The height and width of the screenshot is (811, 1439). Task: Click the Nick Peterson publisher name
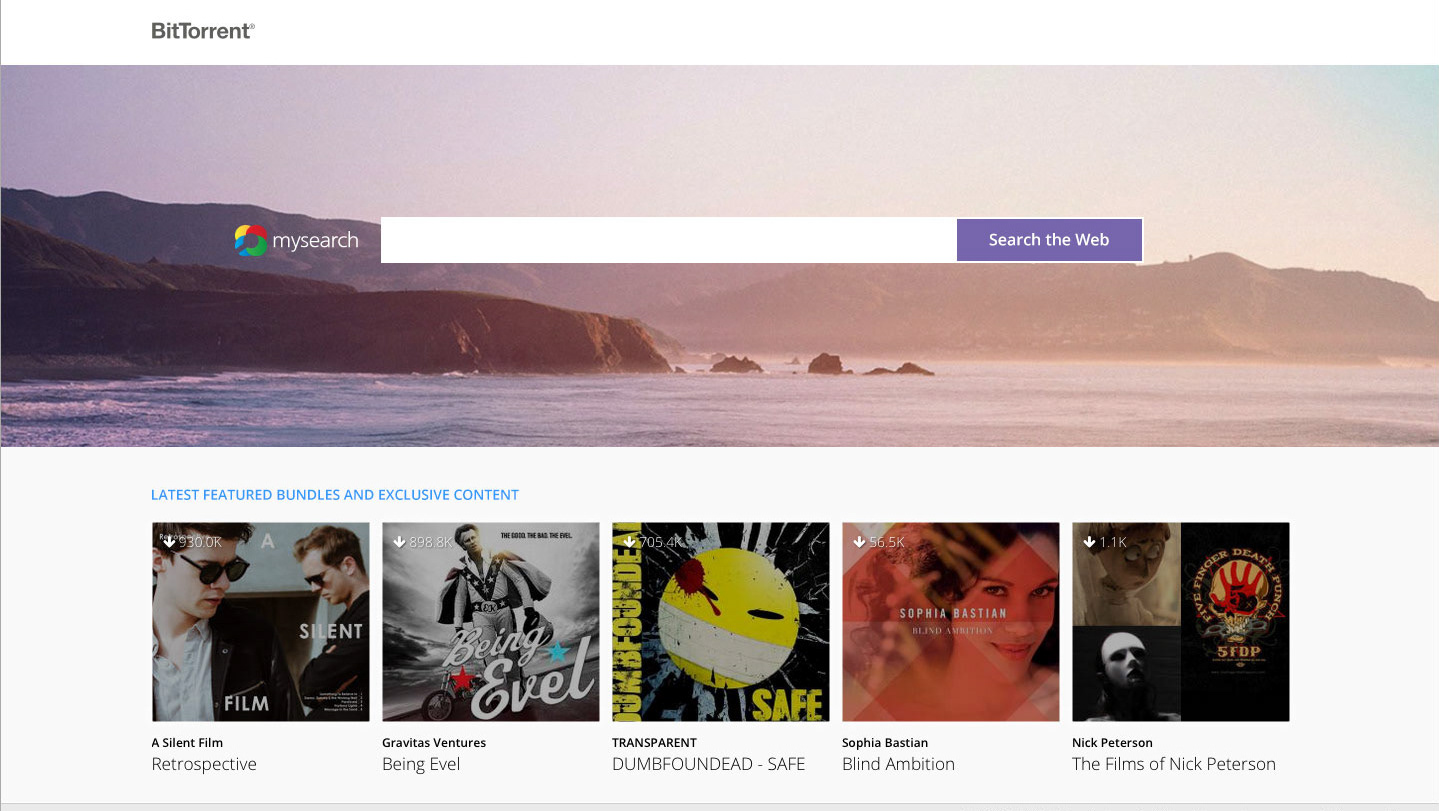point(1112,743)
